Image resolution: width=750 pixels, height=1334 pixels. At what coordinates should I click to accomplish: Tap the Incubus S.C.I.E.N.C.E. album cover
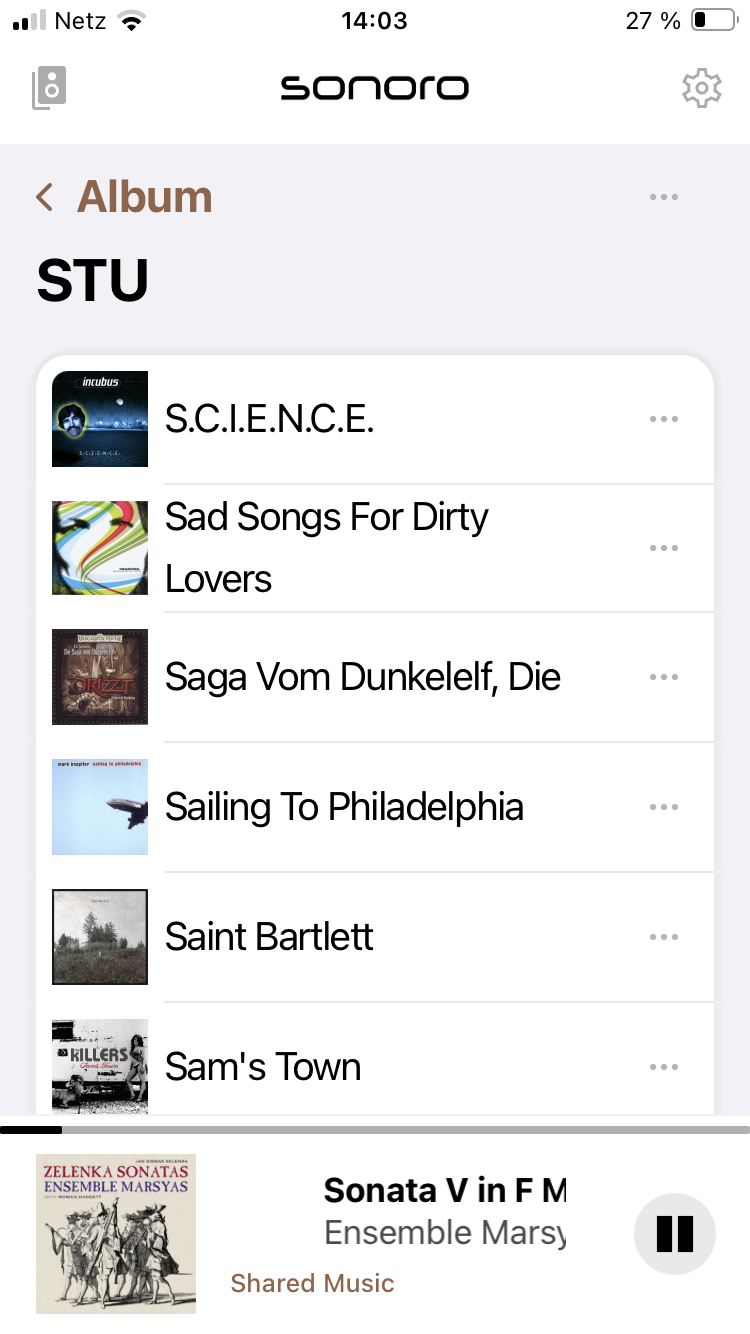(x=100, y=419)
